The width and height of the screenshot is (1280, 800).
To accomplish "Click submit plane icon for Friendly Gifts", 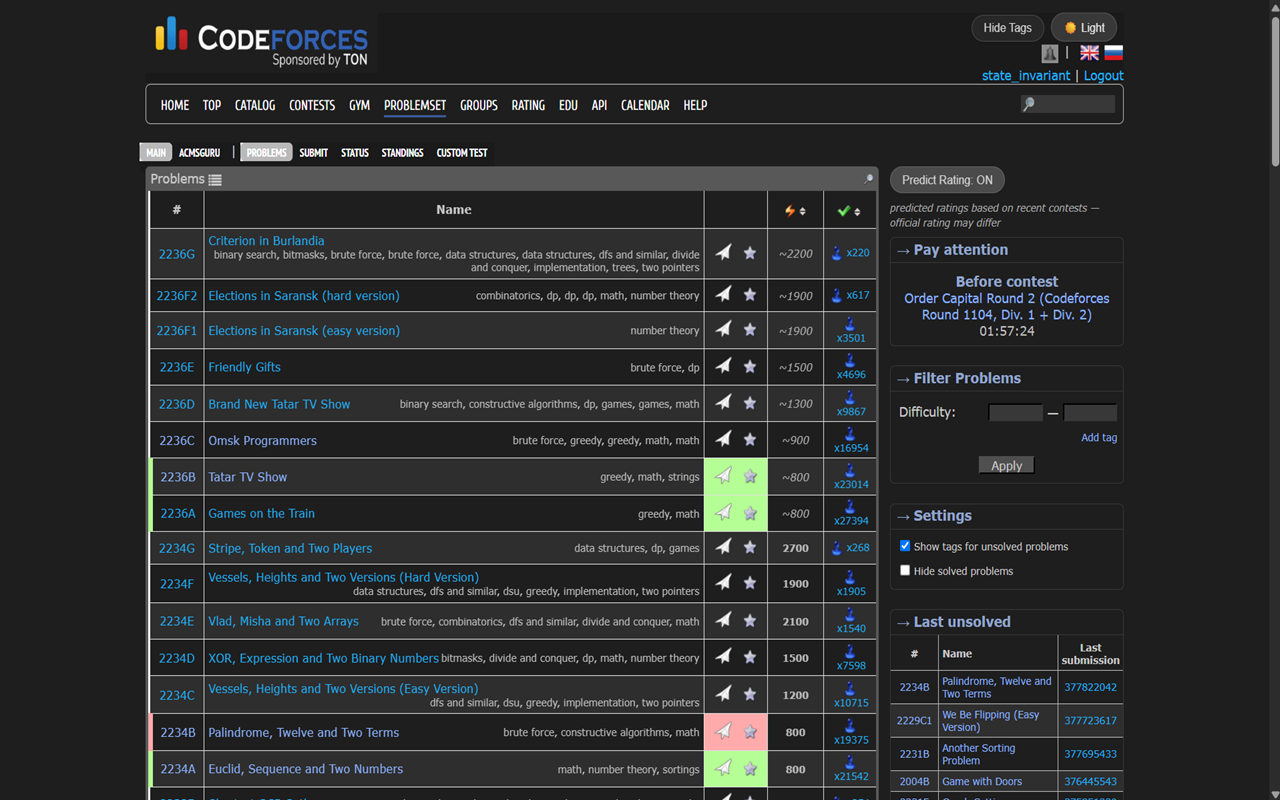I will [x=723, y=366].
